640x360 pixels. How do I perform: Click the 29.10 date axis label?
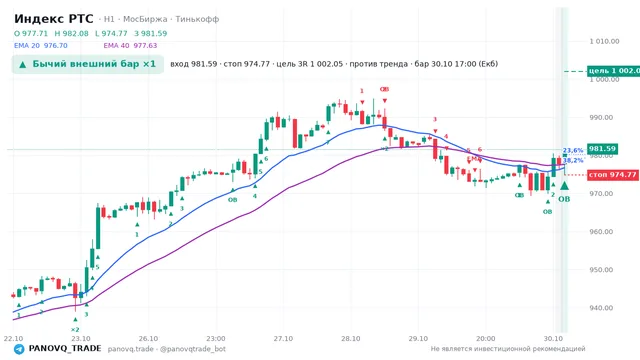pos(418,339)
